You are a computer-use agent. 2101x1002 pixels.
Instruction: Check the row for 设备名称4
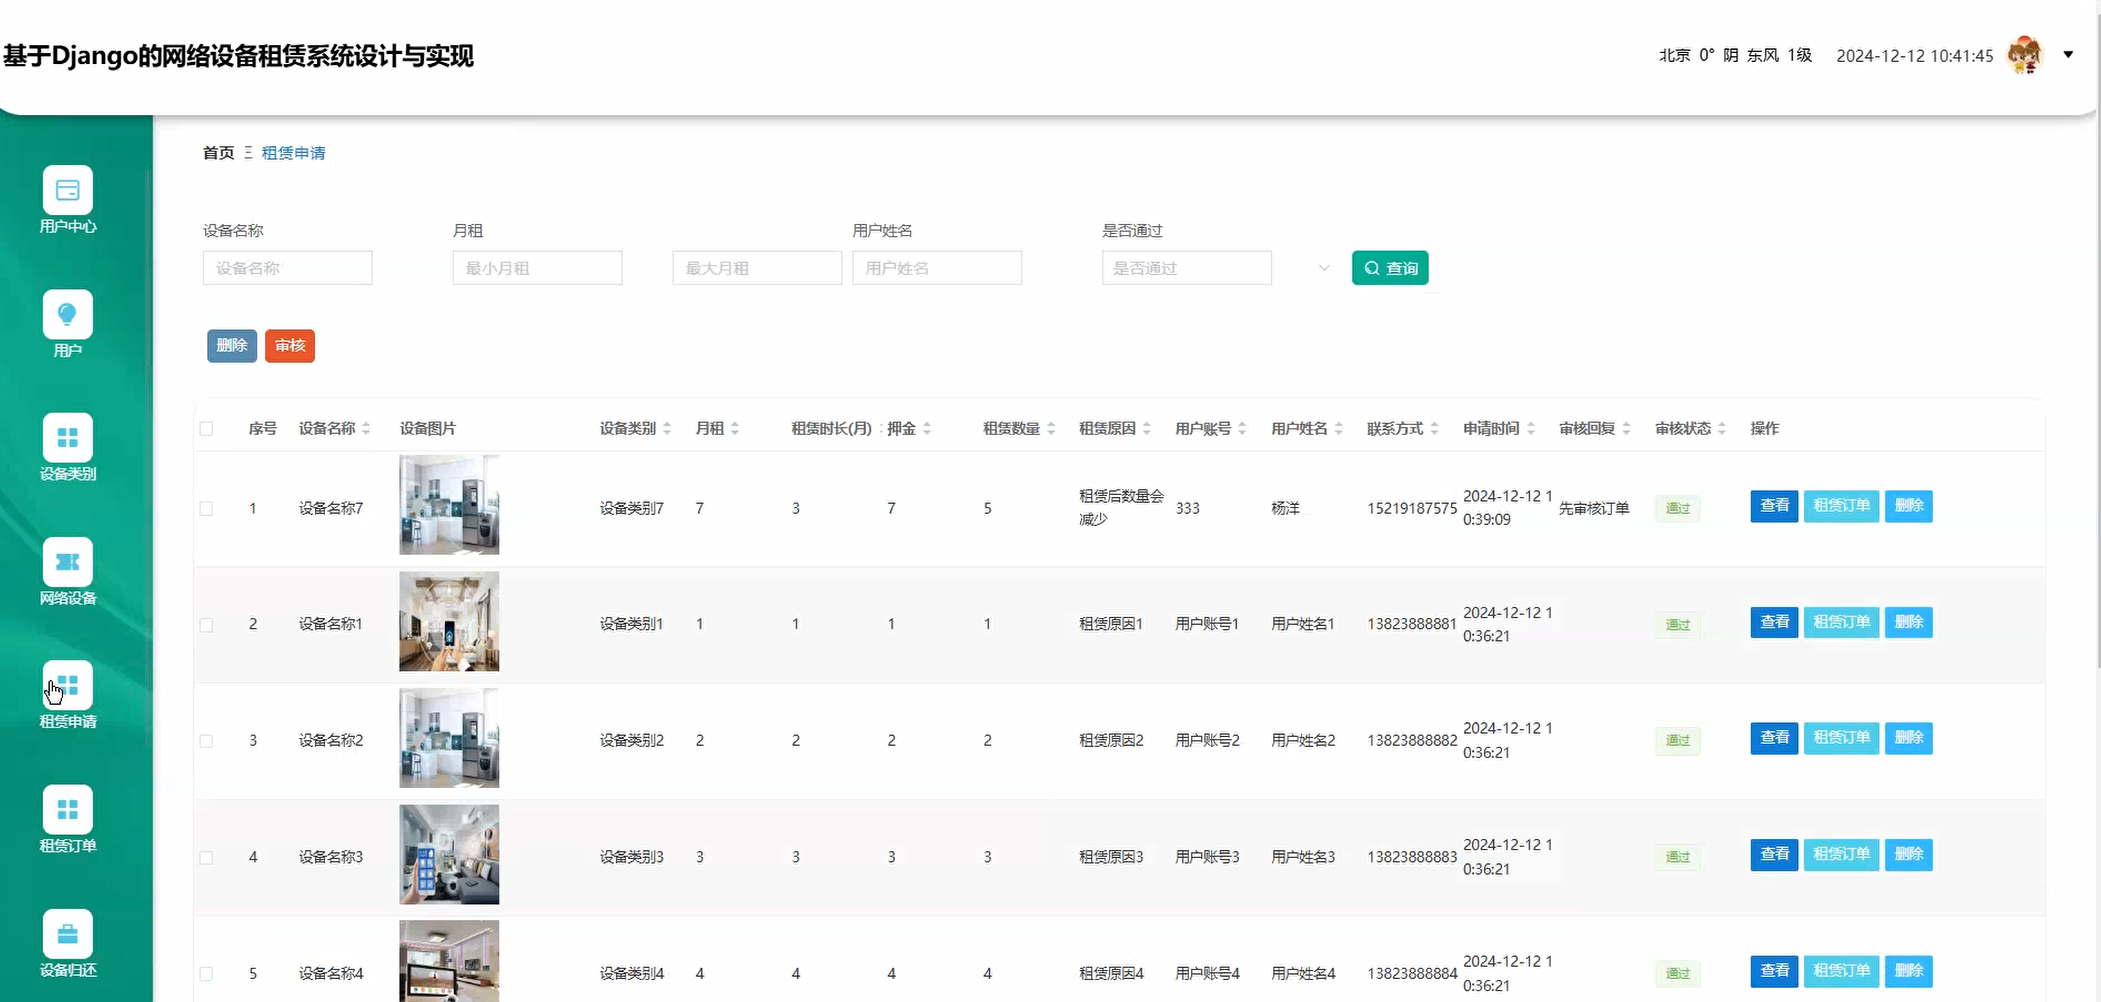coord(206,973)
